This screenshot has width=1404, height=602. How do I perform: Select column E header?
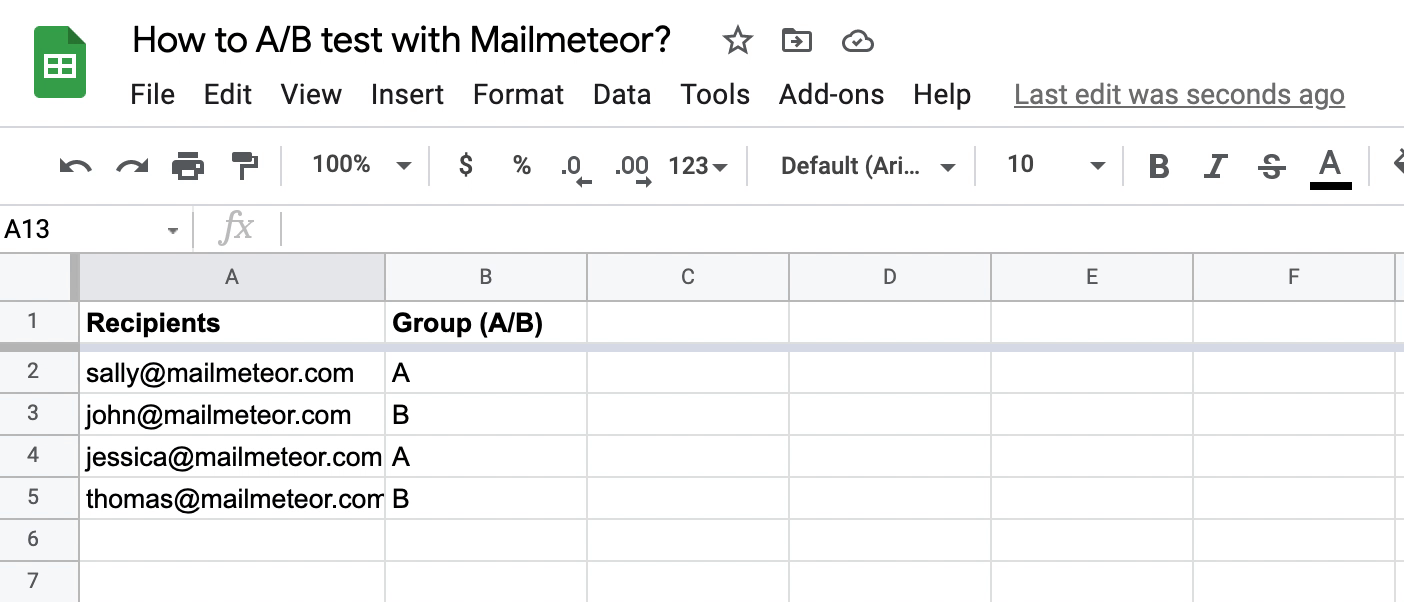(x=1092, y=277)
